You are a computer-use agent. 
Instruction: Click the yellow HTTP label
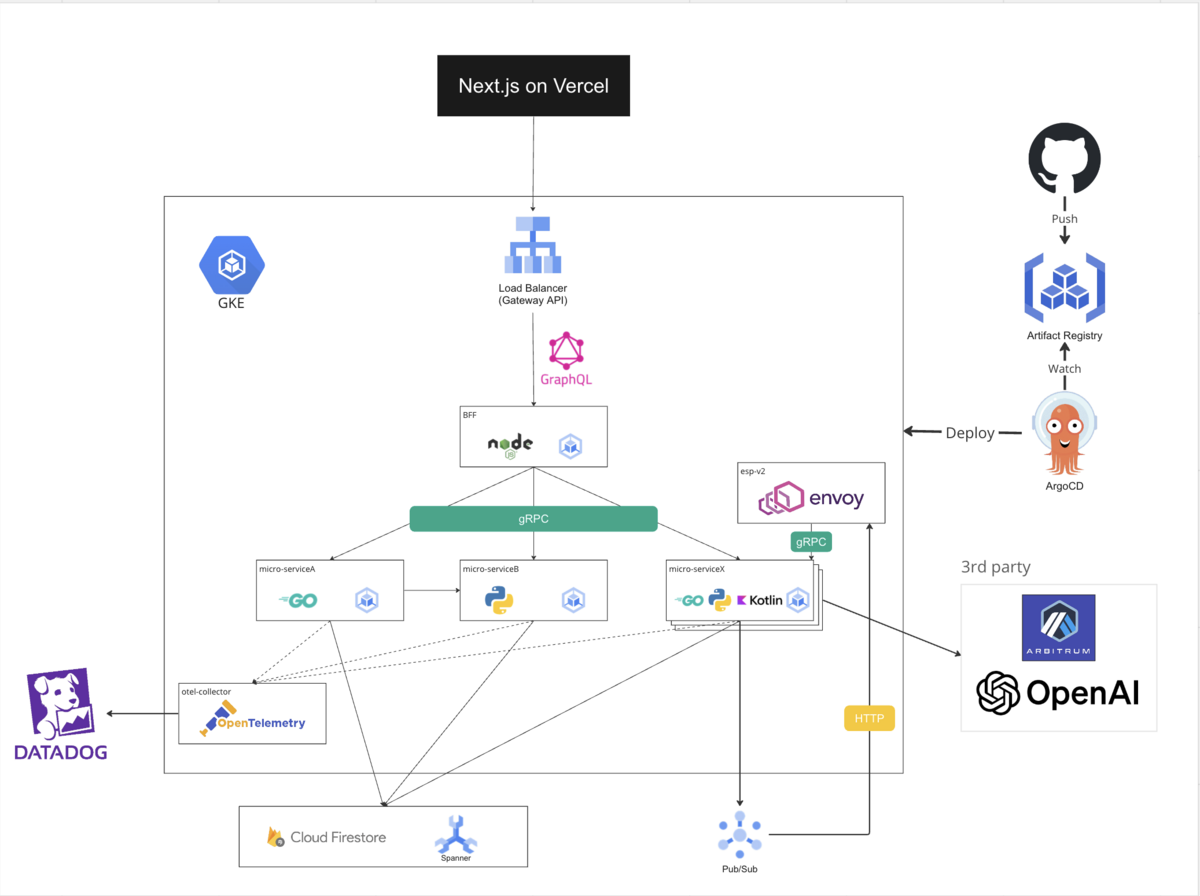tap(869, 718)
